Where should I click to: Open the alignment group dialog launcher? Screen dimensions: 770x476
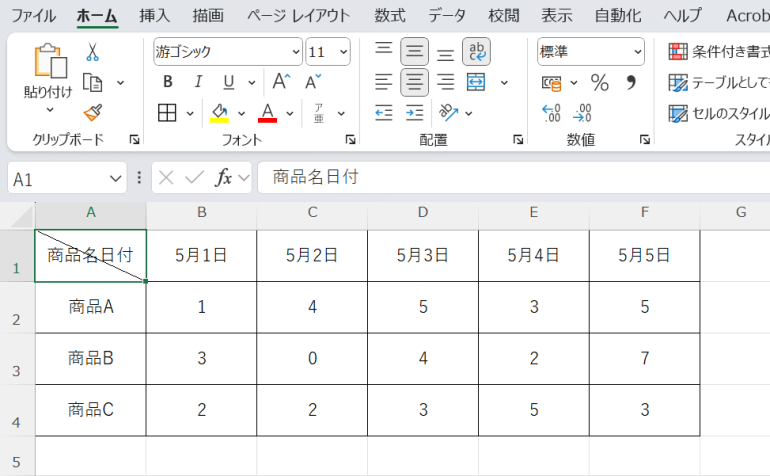tap(518, 140)
